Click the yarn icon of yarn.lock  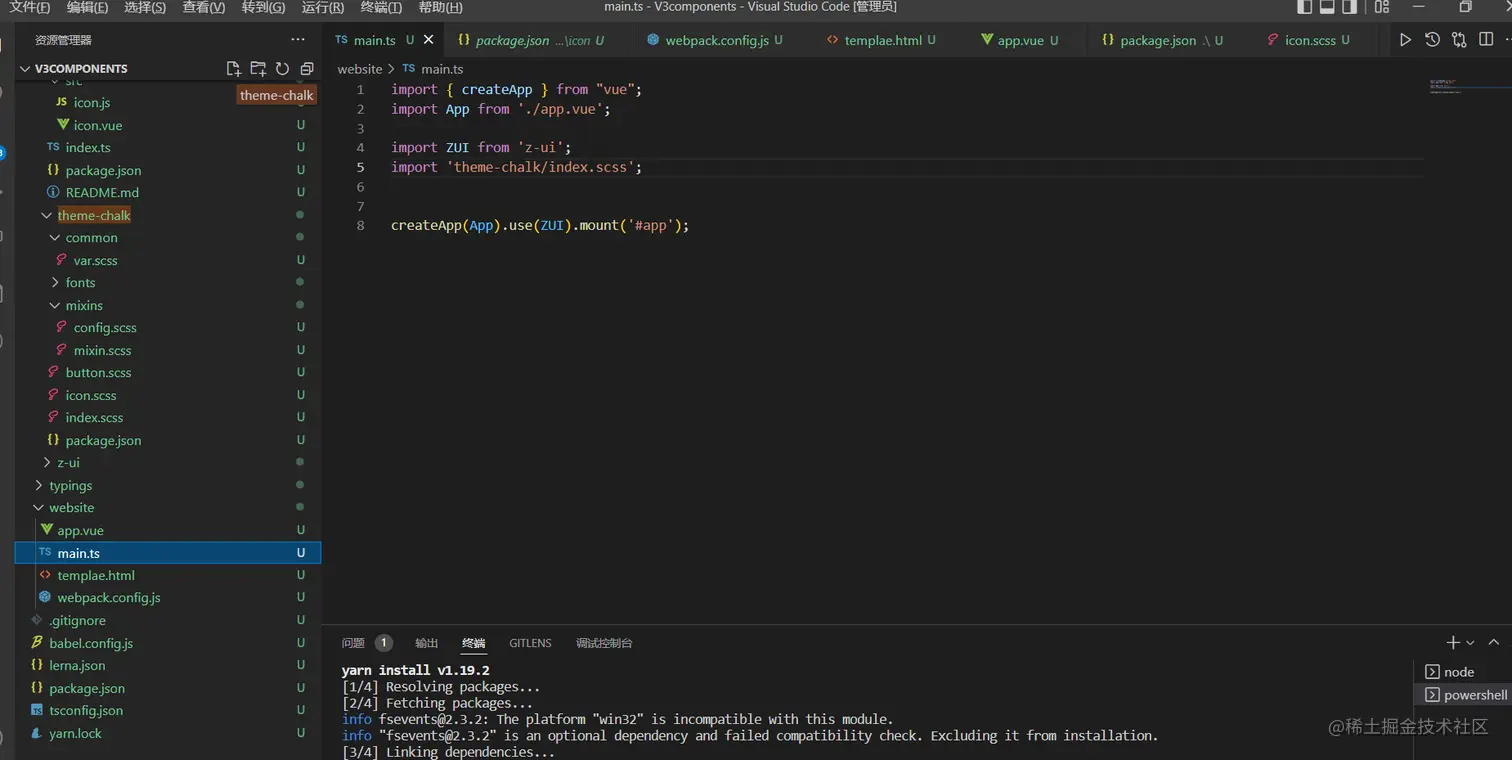(x=37, y=733)
